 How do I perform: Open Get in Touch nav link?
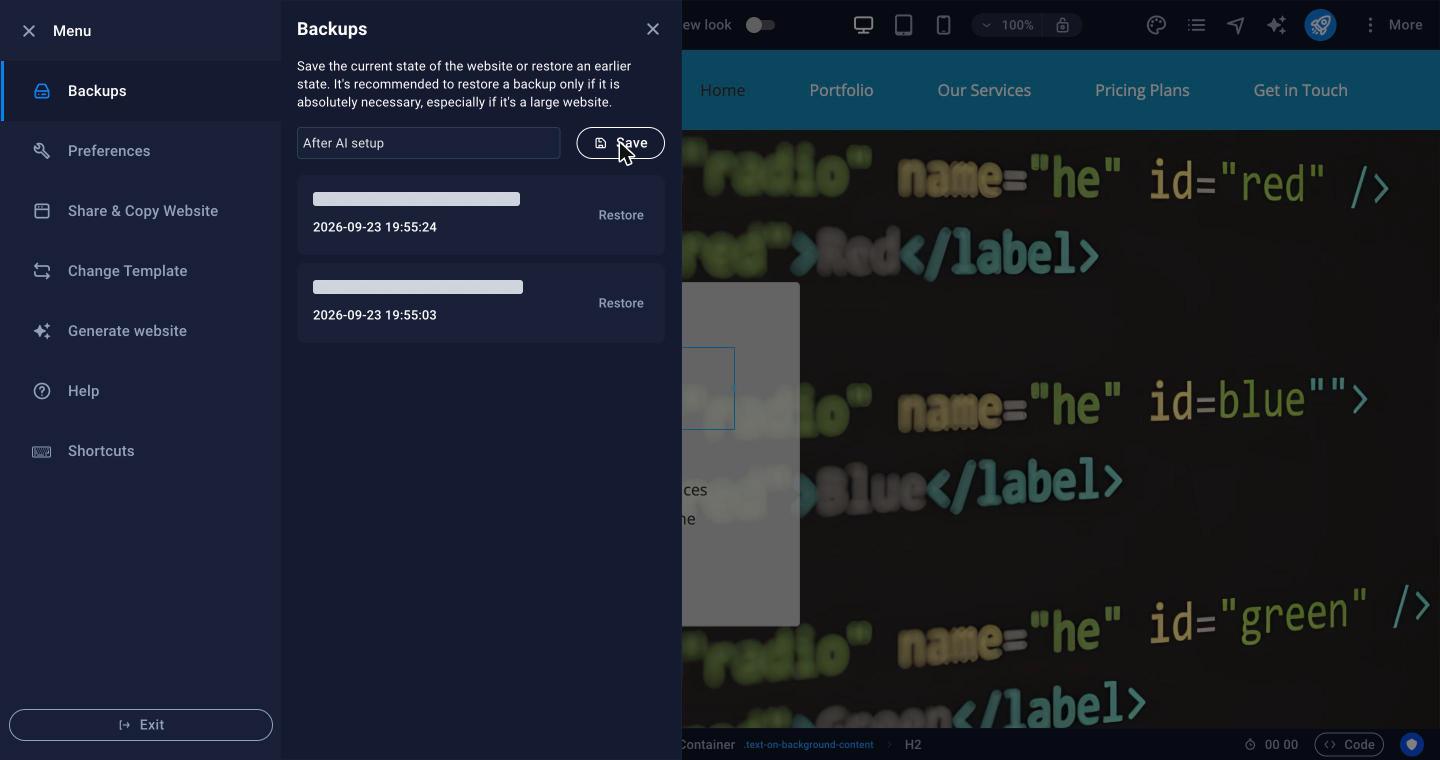pos(1300,90)
